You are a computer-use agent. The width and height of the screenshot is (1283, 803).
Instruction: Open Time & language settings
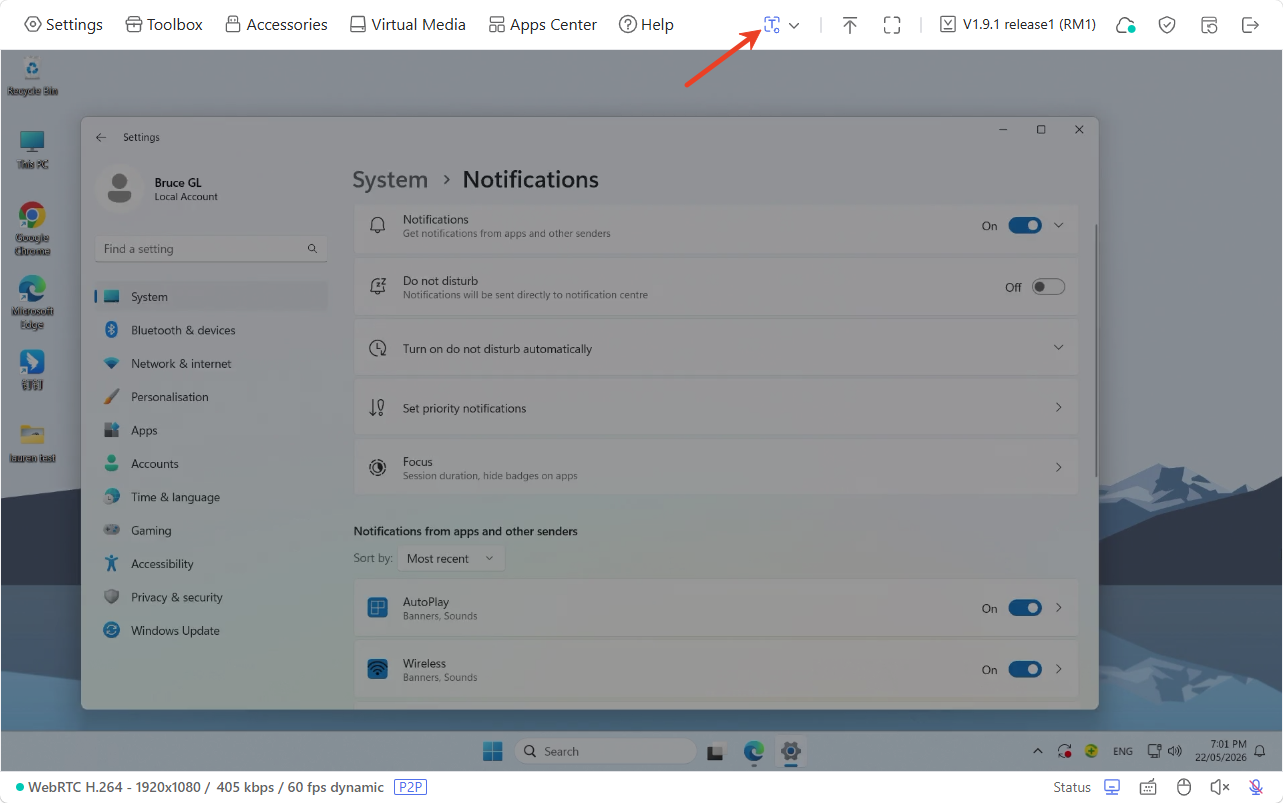click(211, 497)
